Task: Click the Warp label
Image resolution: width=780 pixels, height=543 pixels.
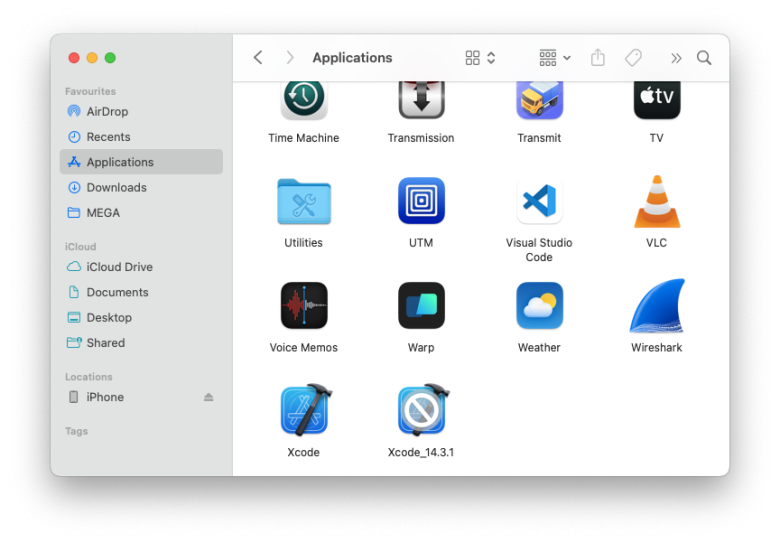Action: 421,348
